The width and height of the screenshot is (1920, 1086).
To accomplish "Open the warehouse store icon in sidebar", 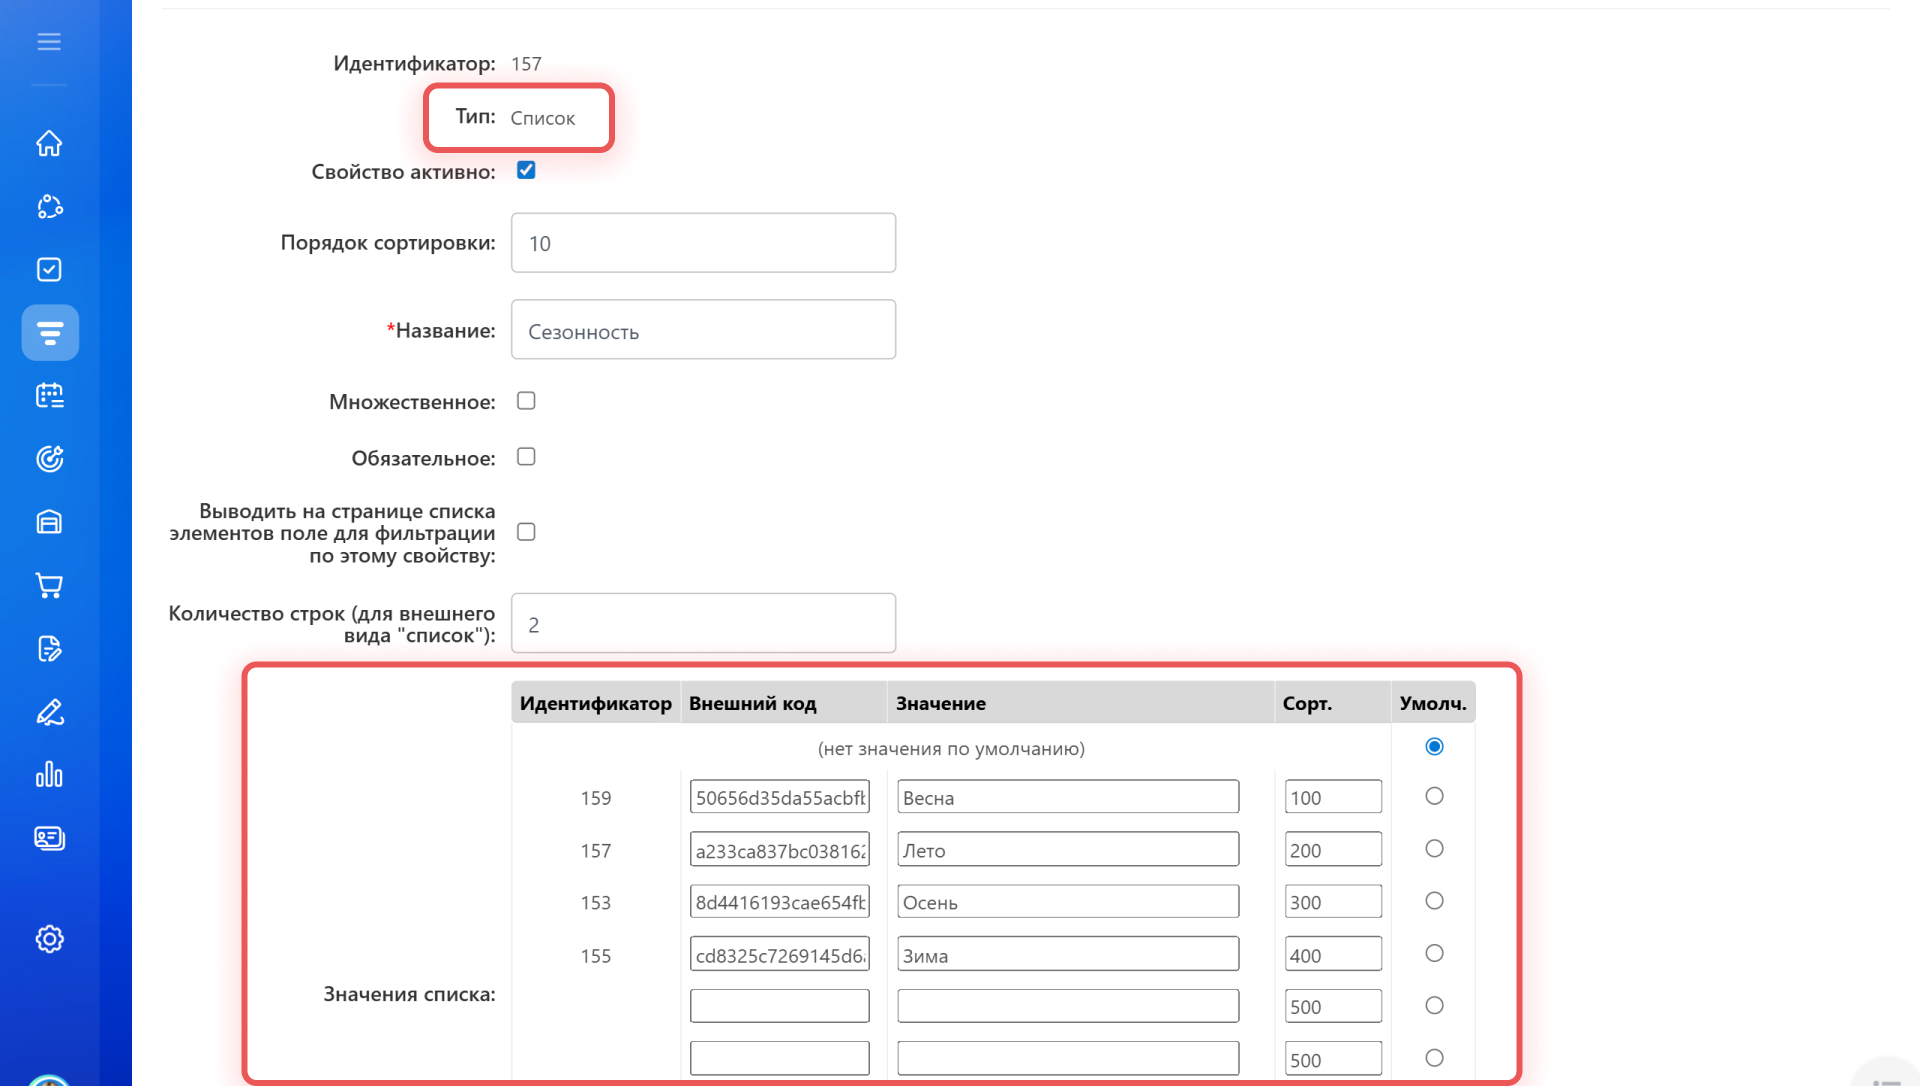I will pos(49,522).
